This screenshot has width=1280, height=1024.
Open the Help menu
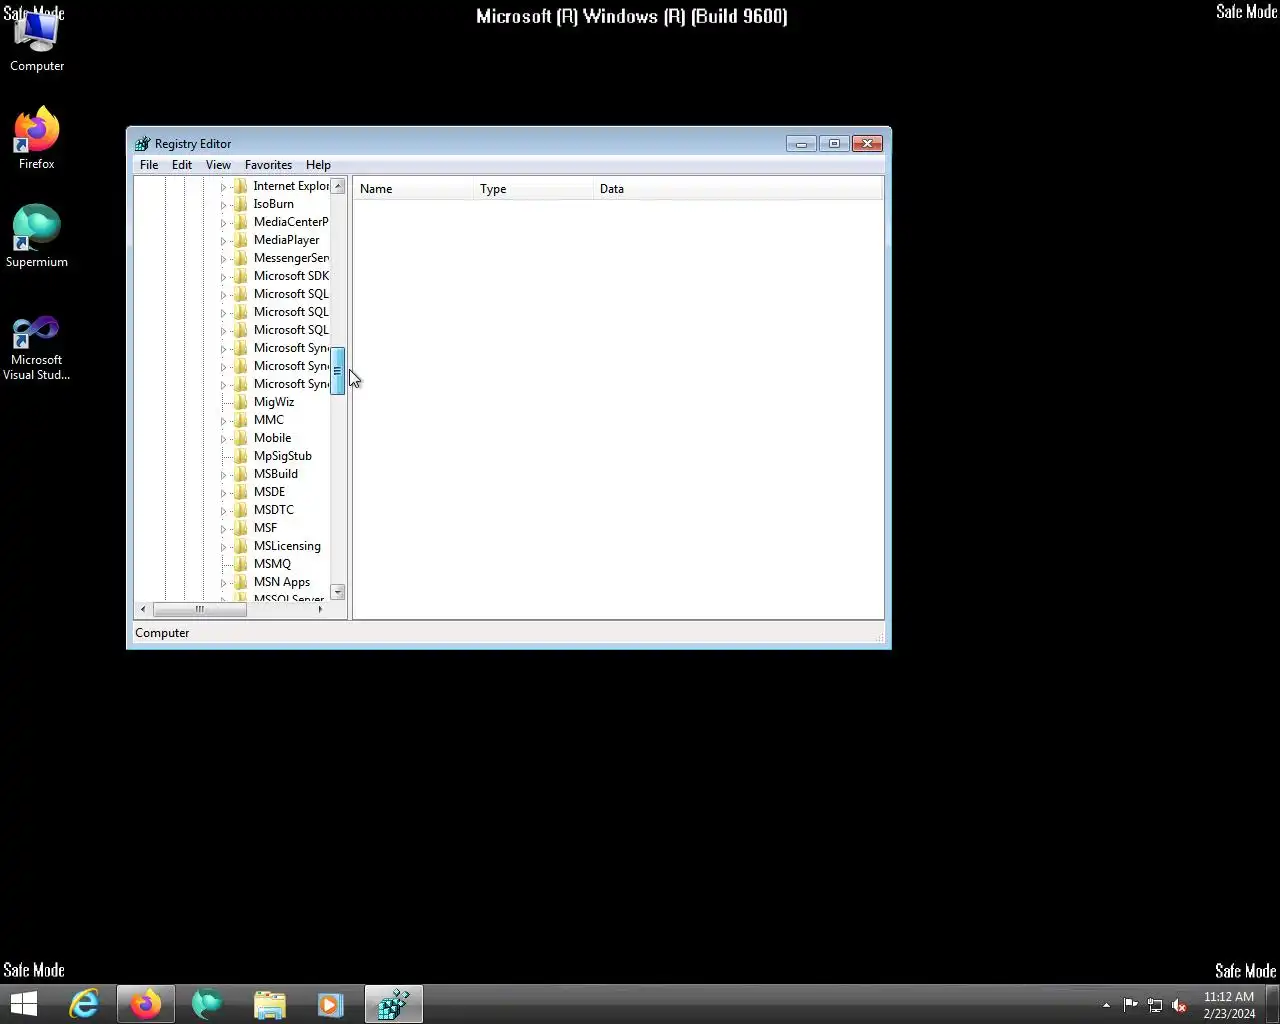[x=318, y=165]
